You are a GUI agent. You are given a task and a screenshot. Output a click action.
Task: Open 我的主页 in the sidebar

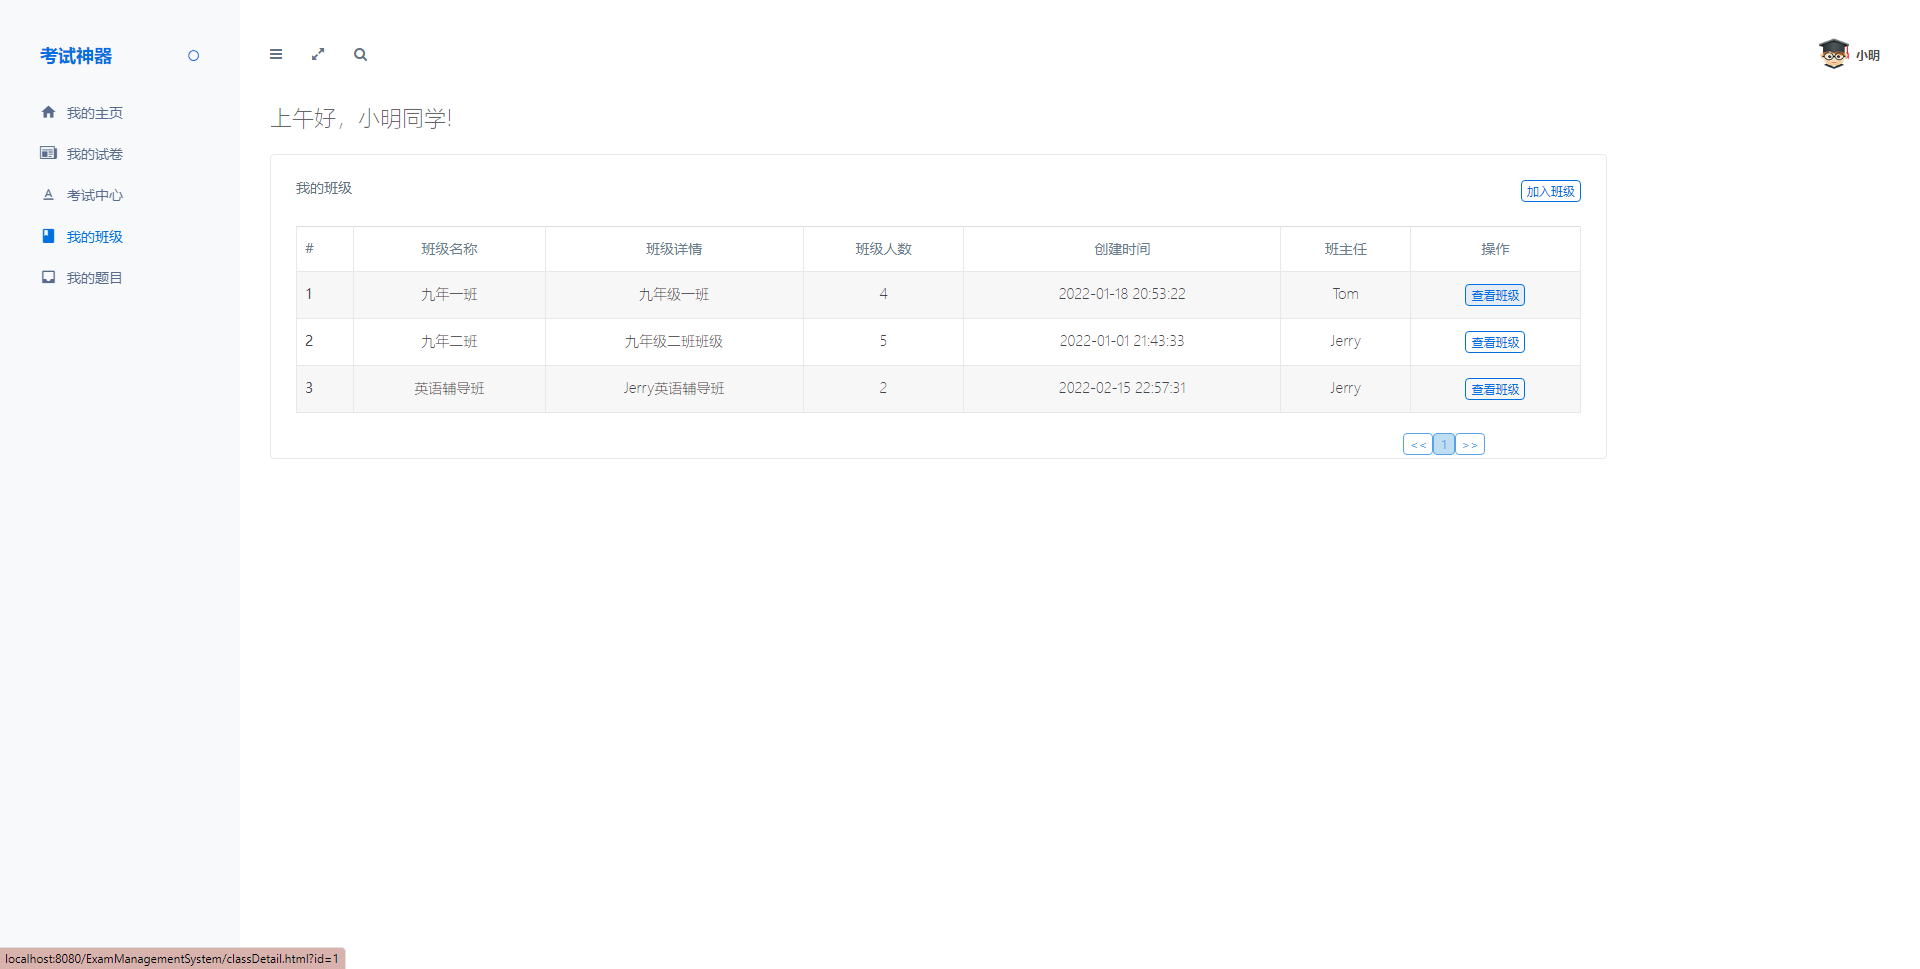[x=94, y=113]
